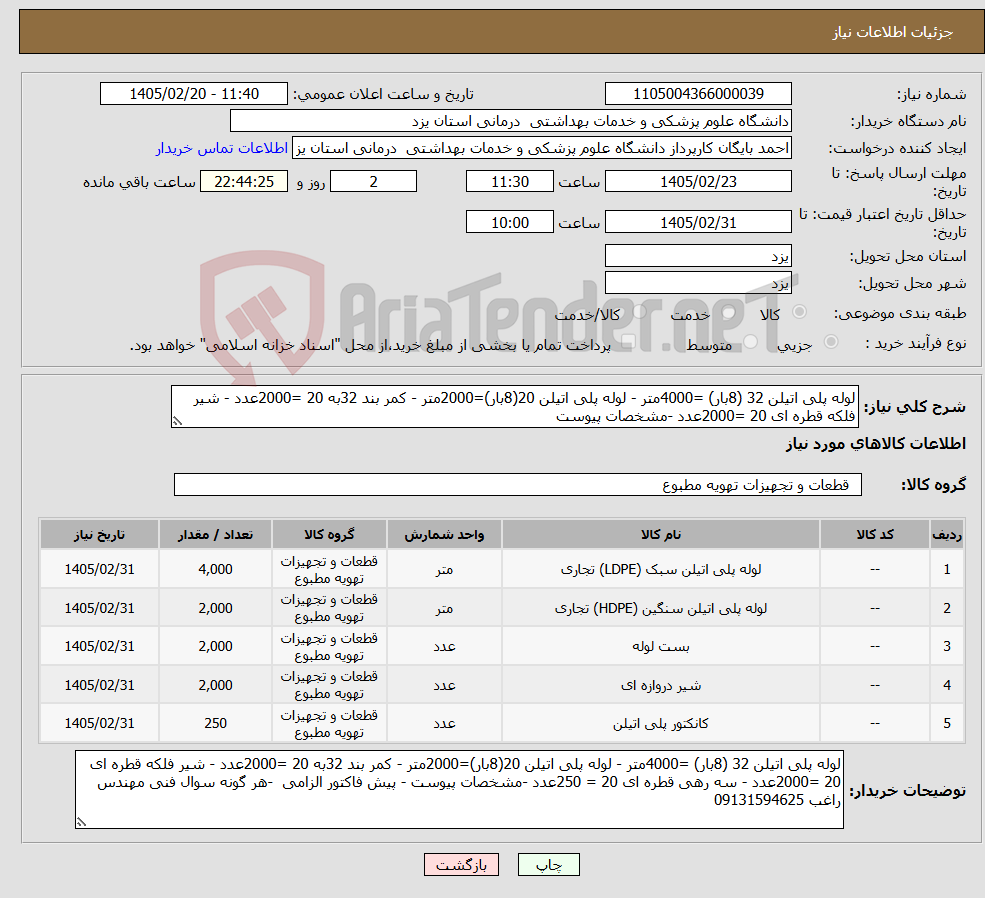985x898 pixels.
Task: Click the goods group field قطعات و تجهیزات تهویه مطبوع
Action: pos(518,485)
